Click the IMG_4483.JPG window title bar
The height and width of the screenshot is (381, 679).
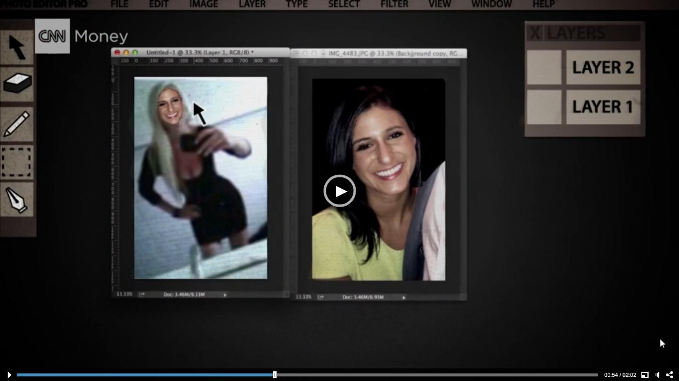[x=378, y=53]
